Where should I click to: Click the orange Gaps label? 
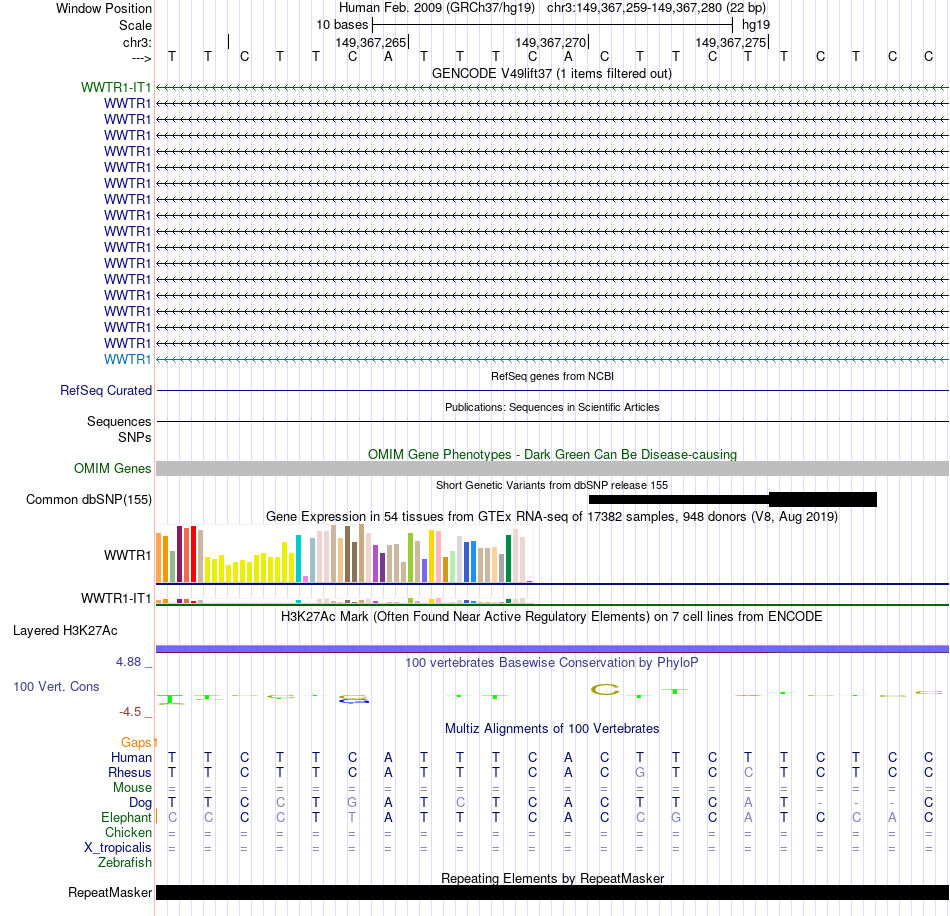136,743
